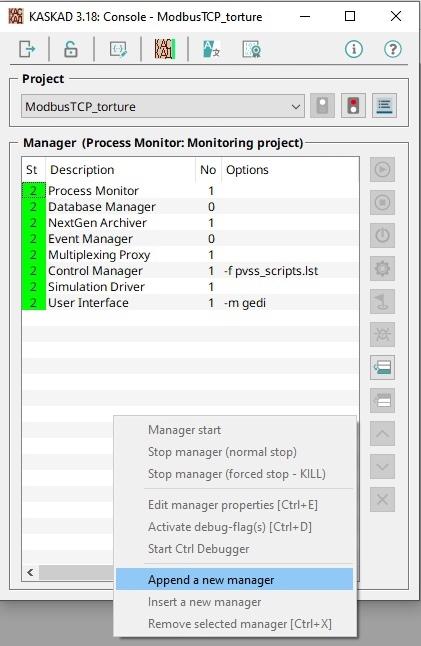Click the move manager down chevron

pos(382,466)
